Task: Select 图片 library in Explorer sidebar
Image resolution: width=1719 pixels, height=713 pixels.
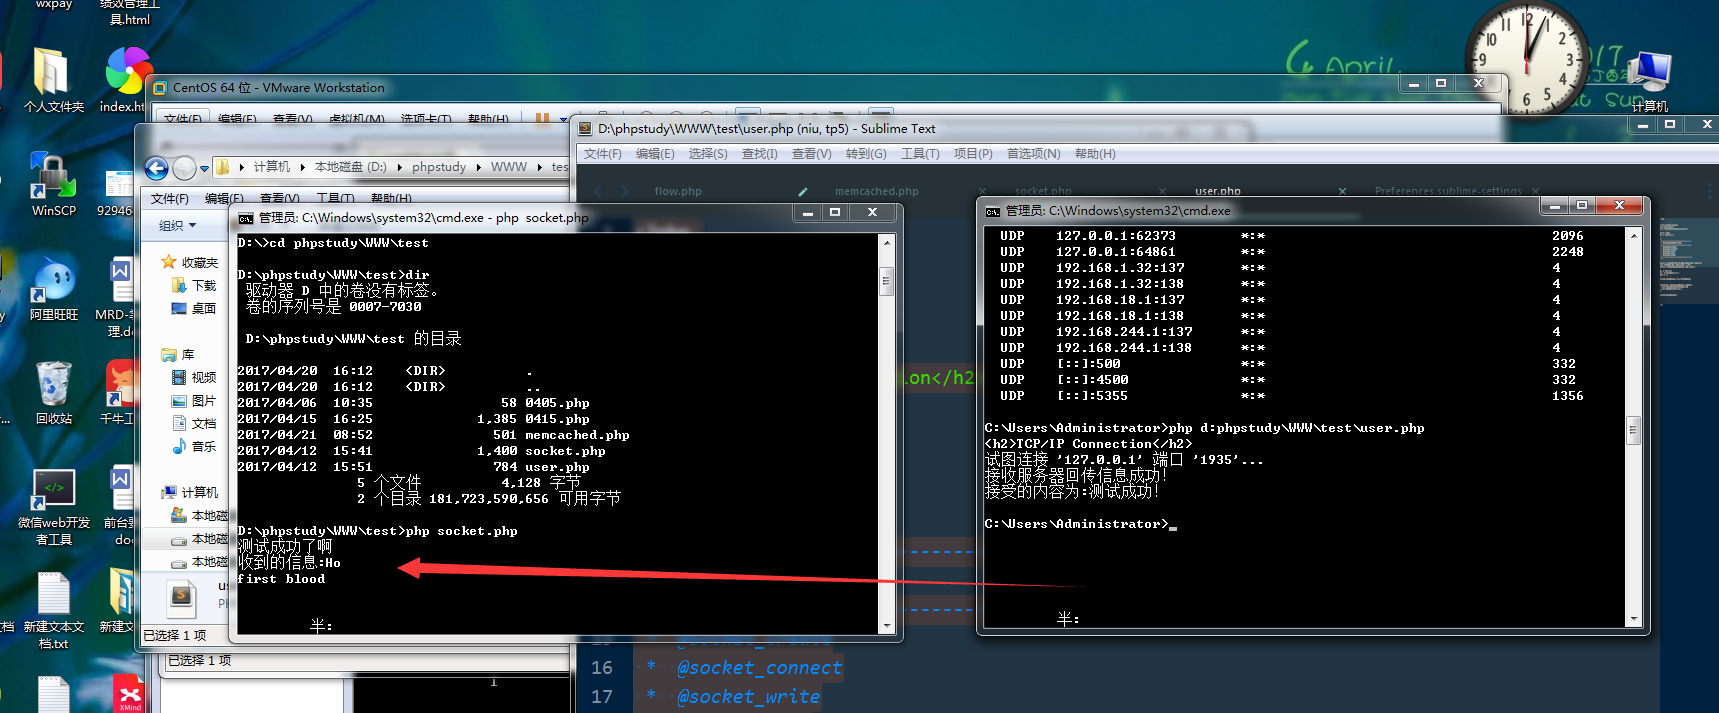Action: [194, 400]
